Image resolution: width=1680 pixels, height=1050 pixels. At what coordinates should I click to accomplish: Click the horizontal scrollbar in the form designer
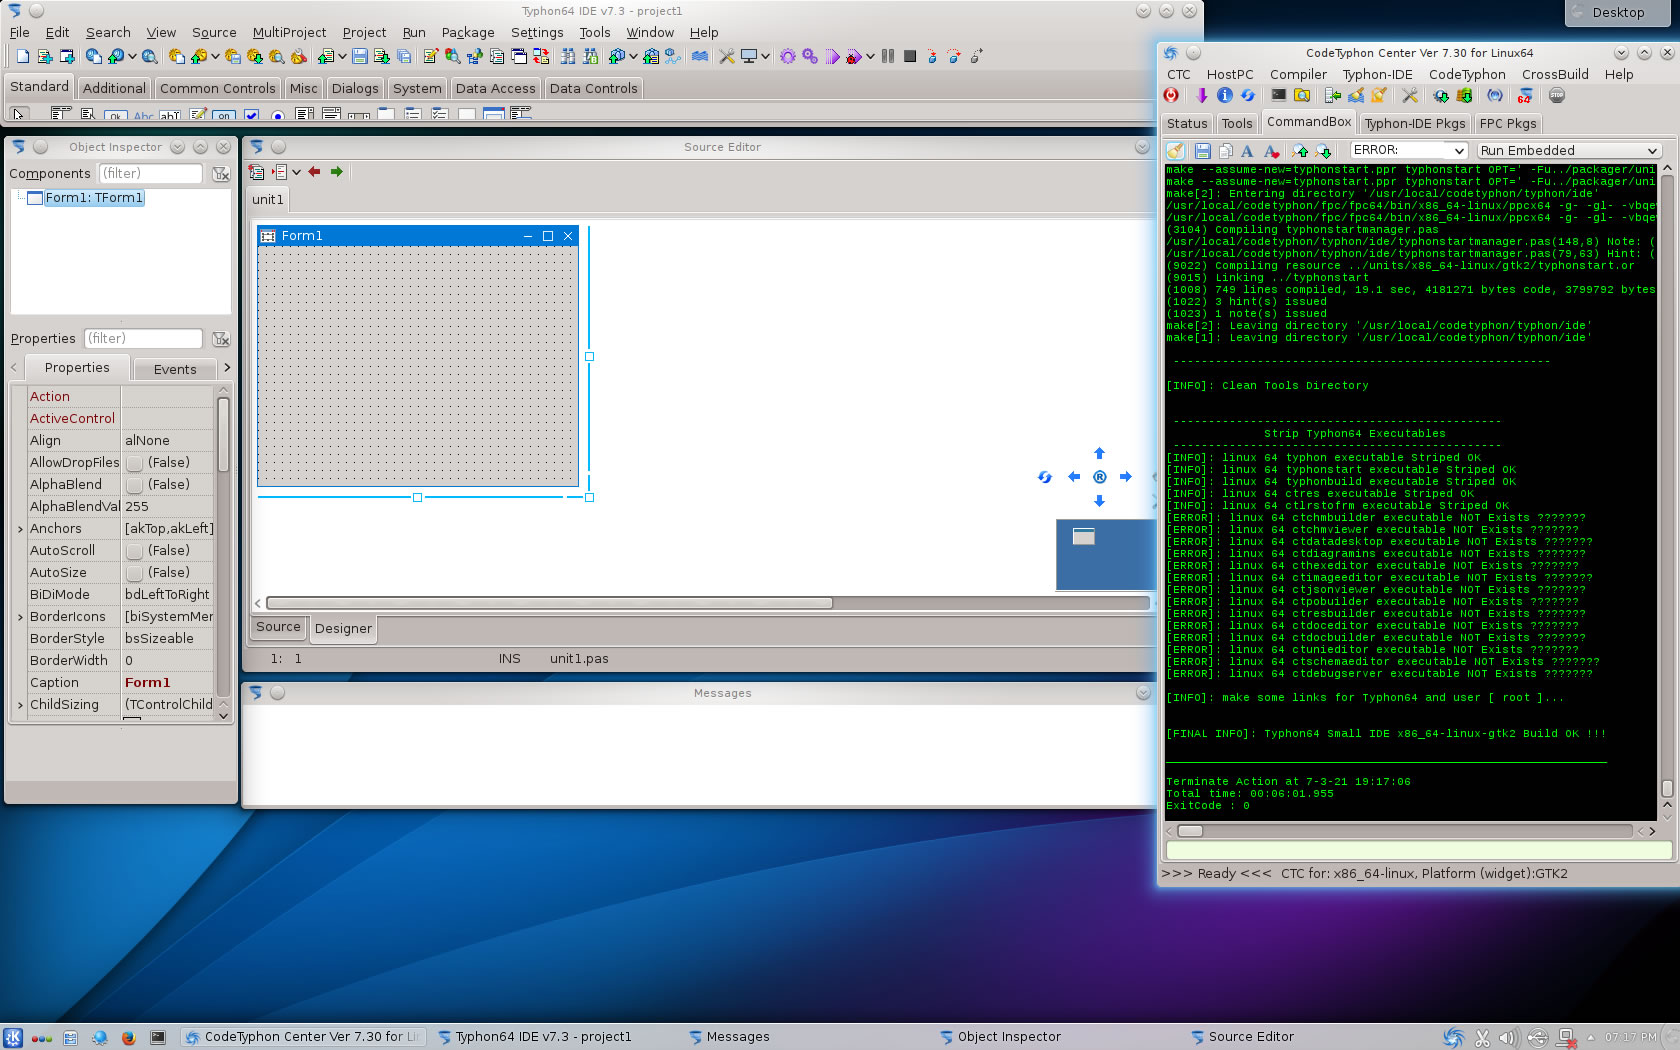pos(549,603)
